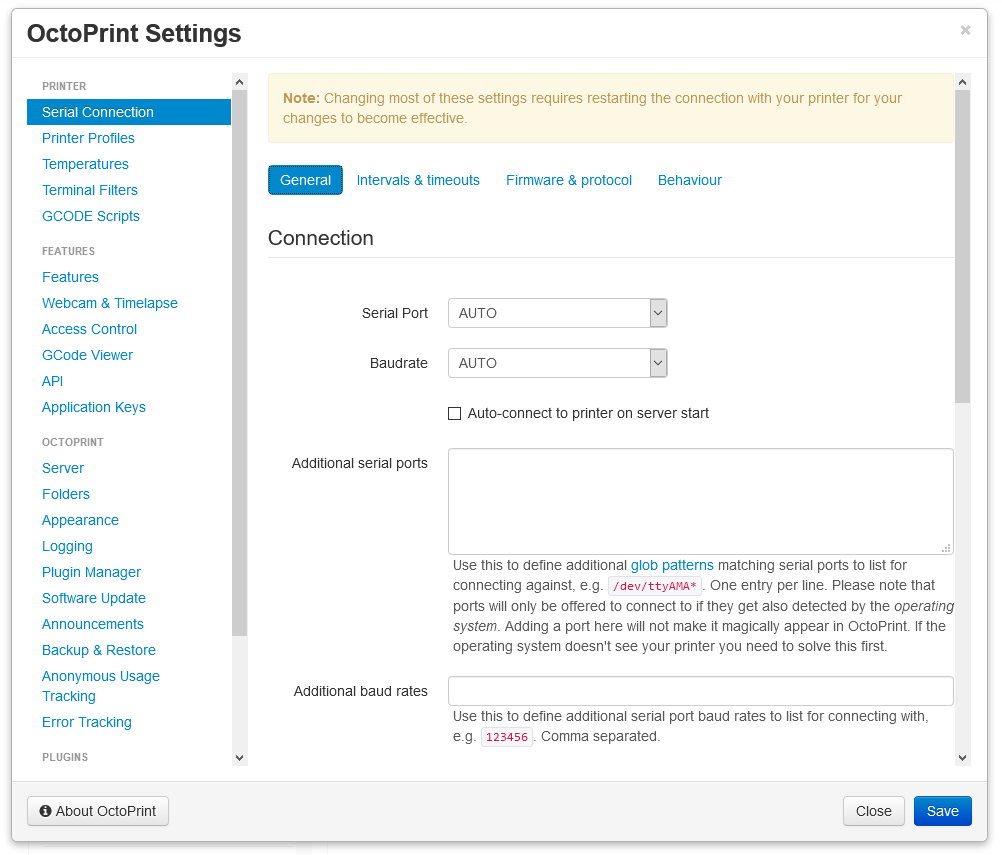Click the info icon on About OctoPrint
This screenshot has height=855, width=1002.
click(45, 811)
